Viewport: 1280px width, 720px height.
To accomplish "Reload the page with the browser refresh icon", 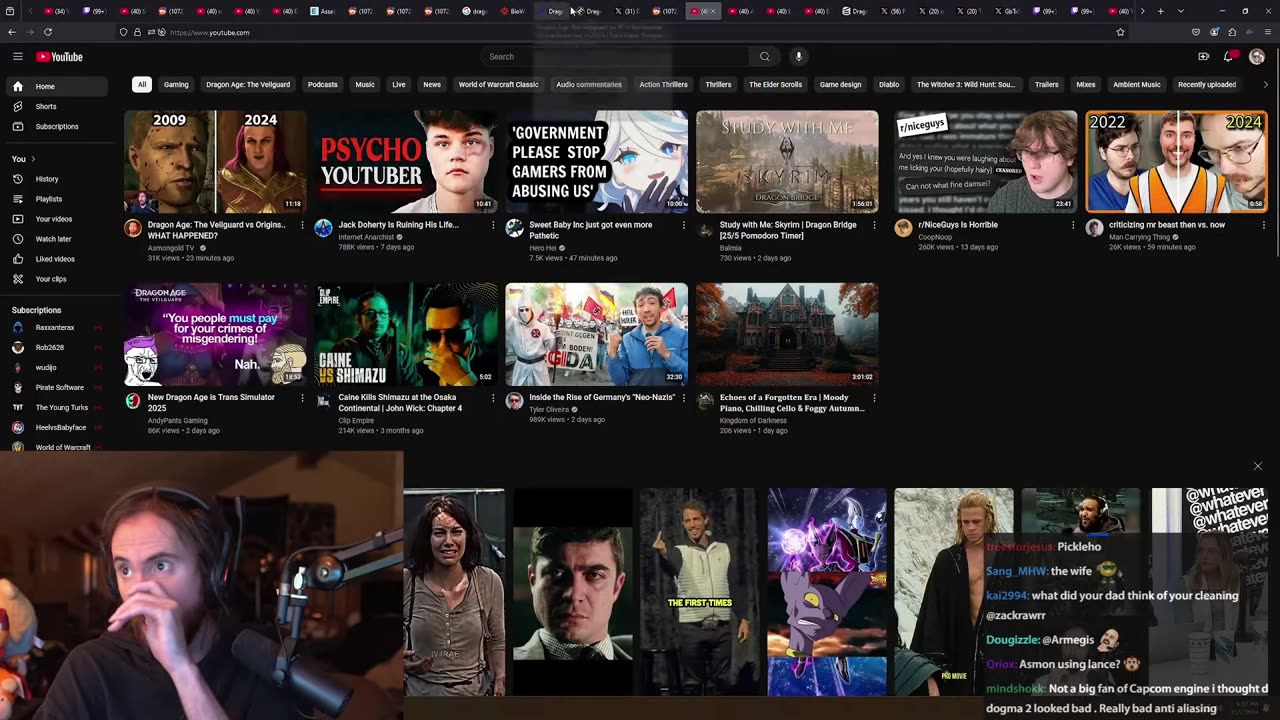I will [47, 32].
